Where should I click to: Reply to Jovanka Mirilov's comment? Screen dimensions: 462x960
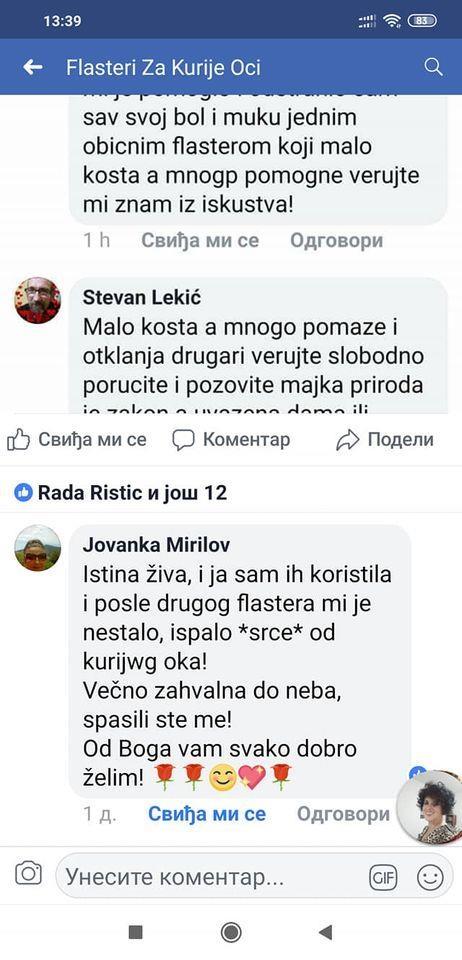(x=343, y=814)
